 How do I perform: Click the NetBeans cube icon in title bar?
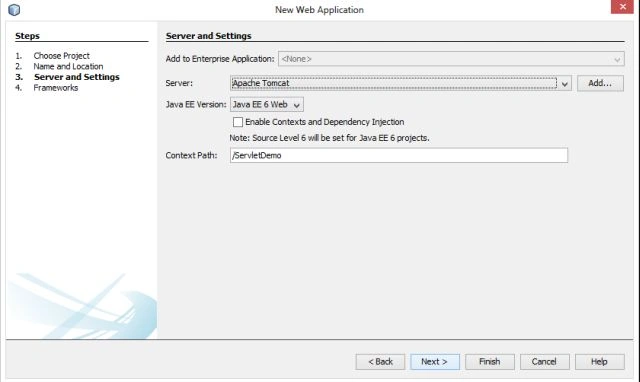[14, 9]
